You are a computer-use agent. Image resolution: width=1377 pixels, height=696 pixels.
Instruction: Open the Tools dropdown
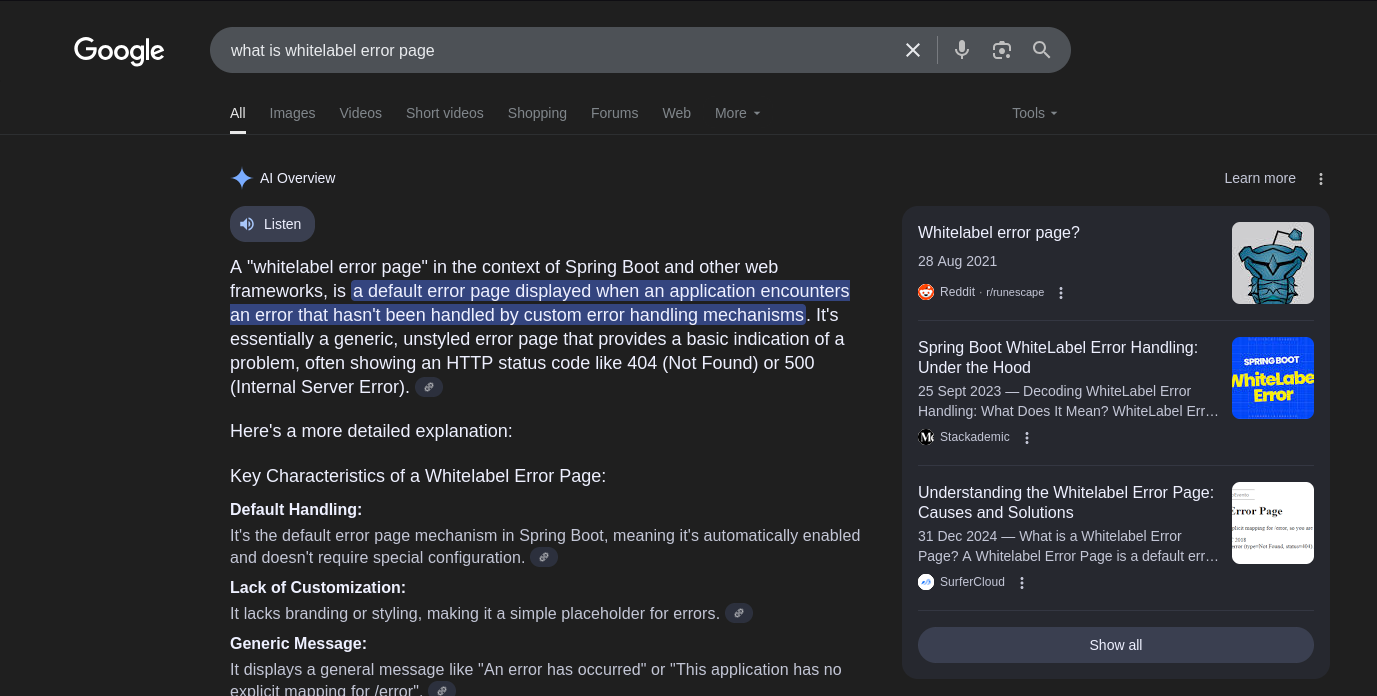1035,113
